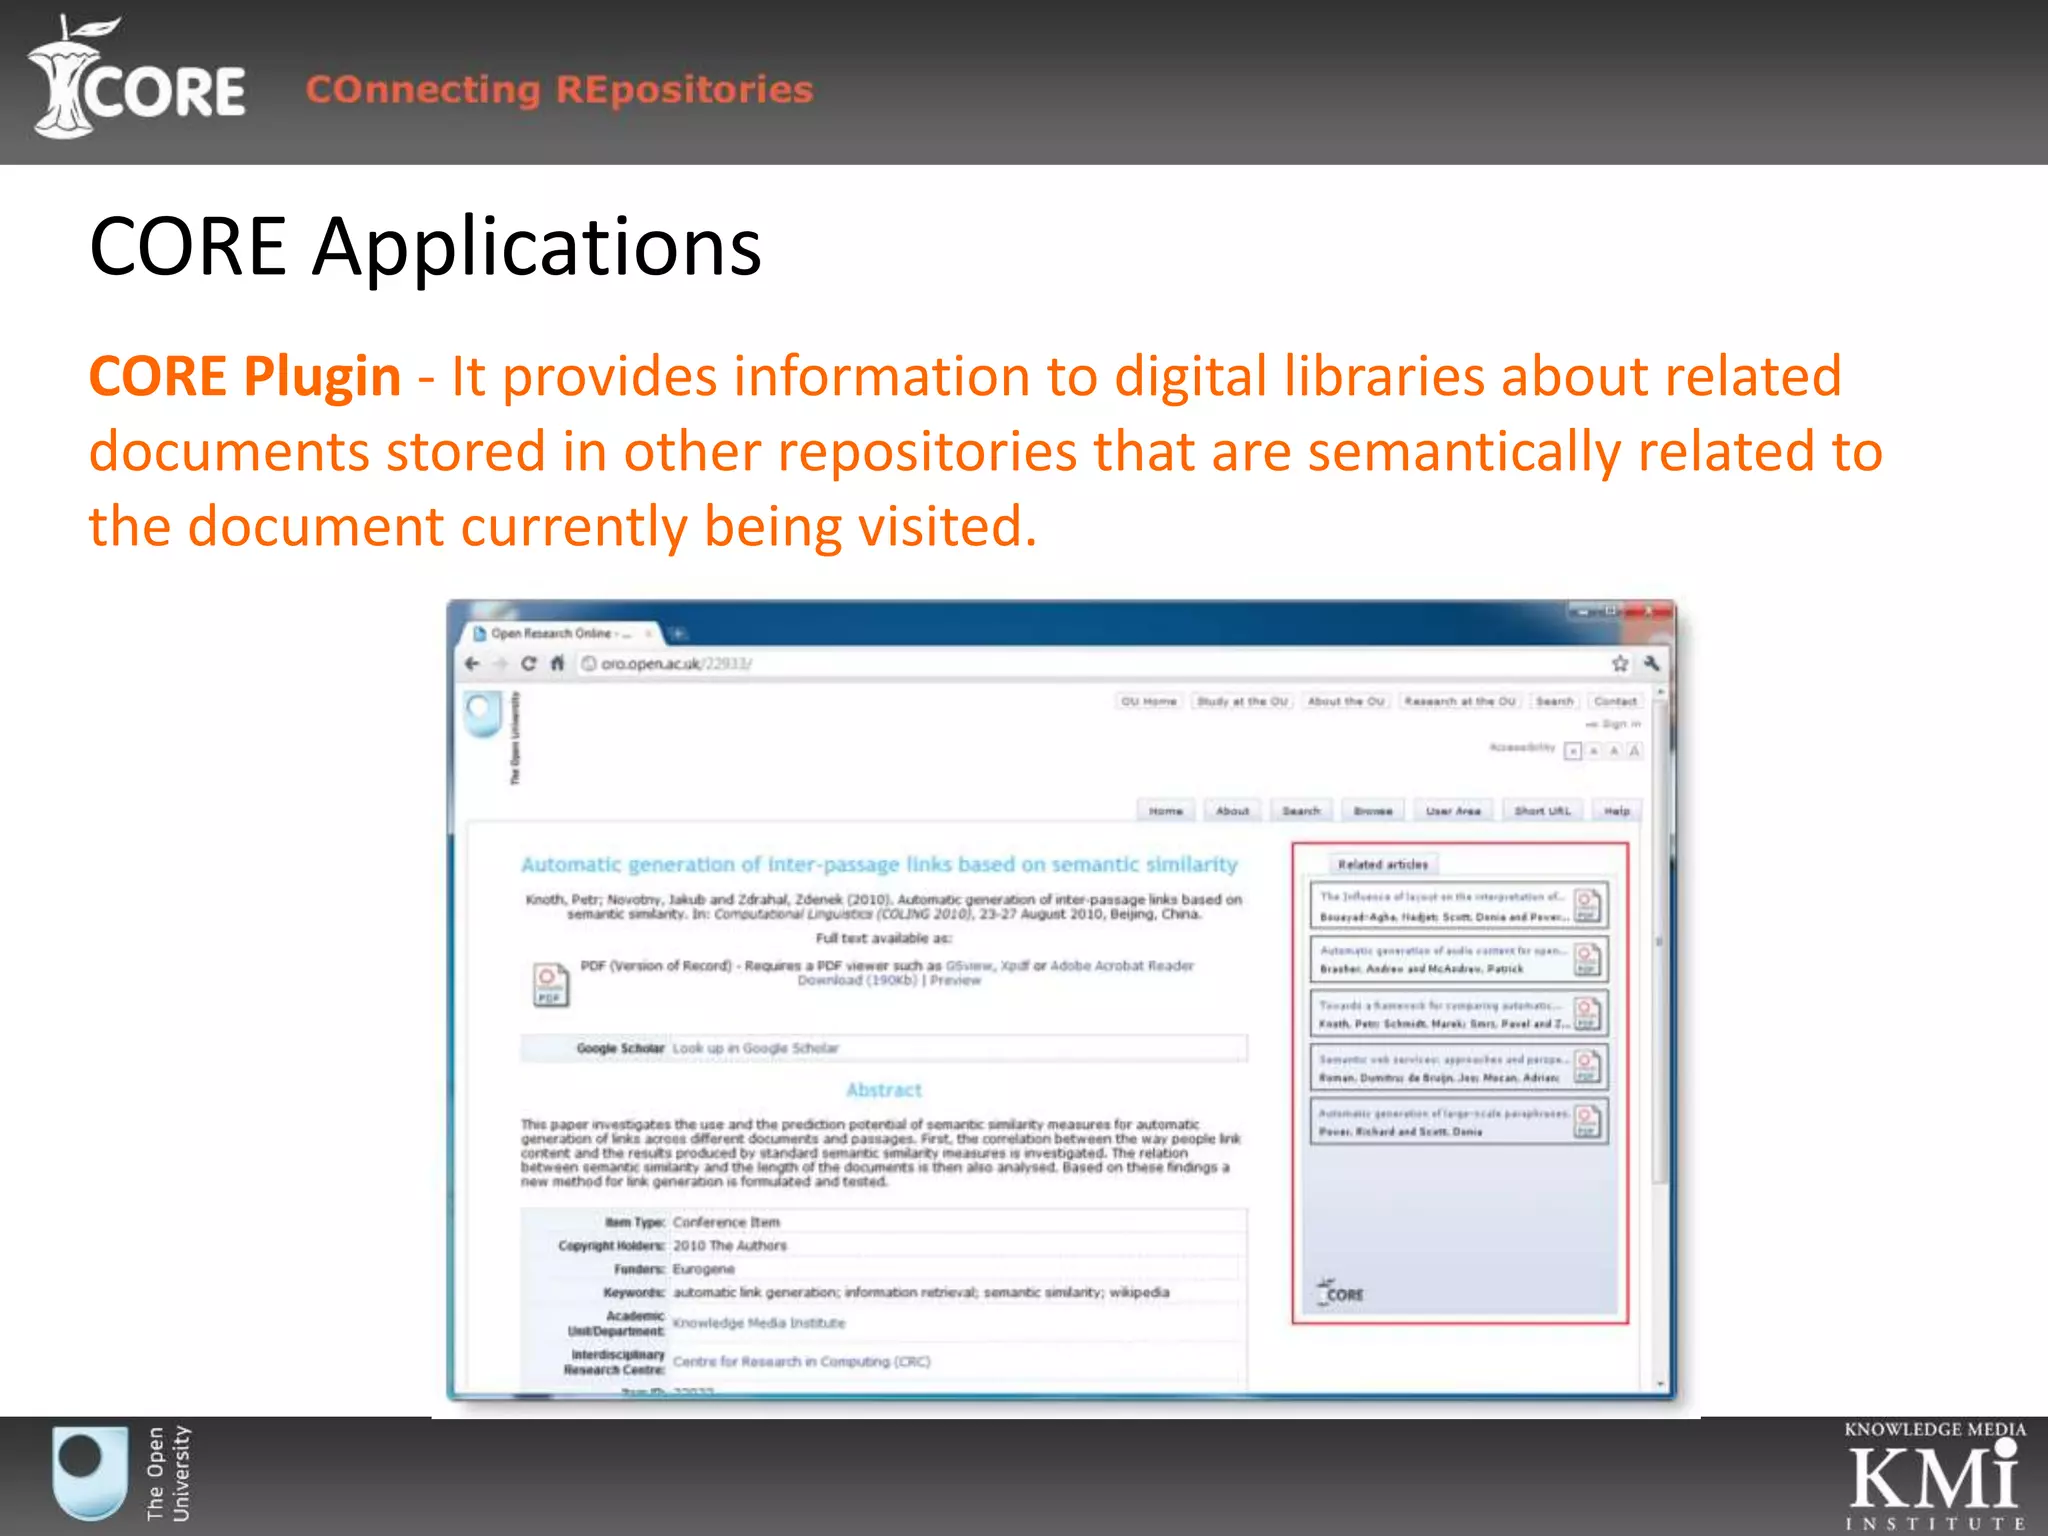
Task: Click the Adobe Acrobat Reader link
Action: tap(1122, 966)
